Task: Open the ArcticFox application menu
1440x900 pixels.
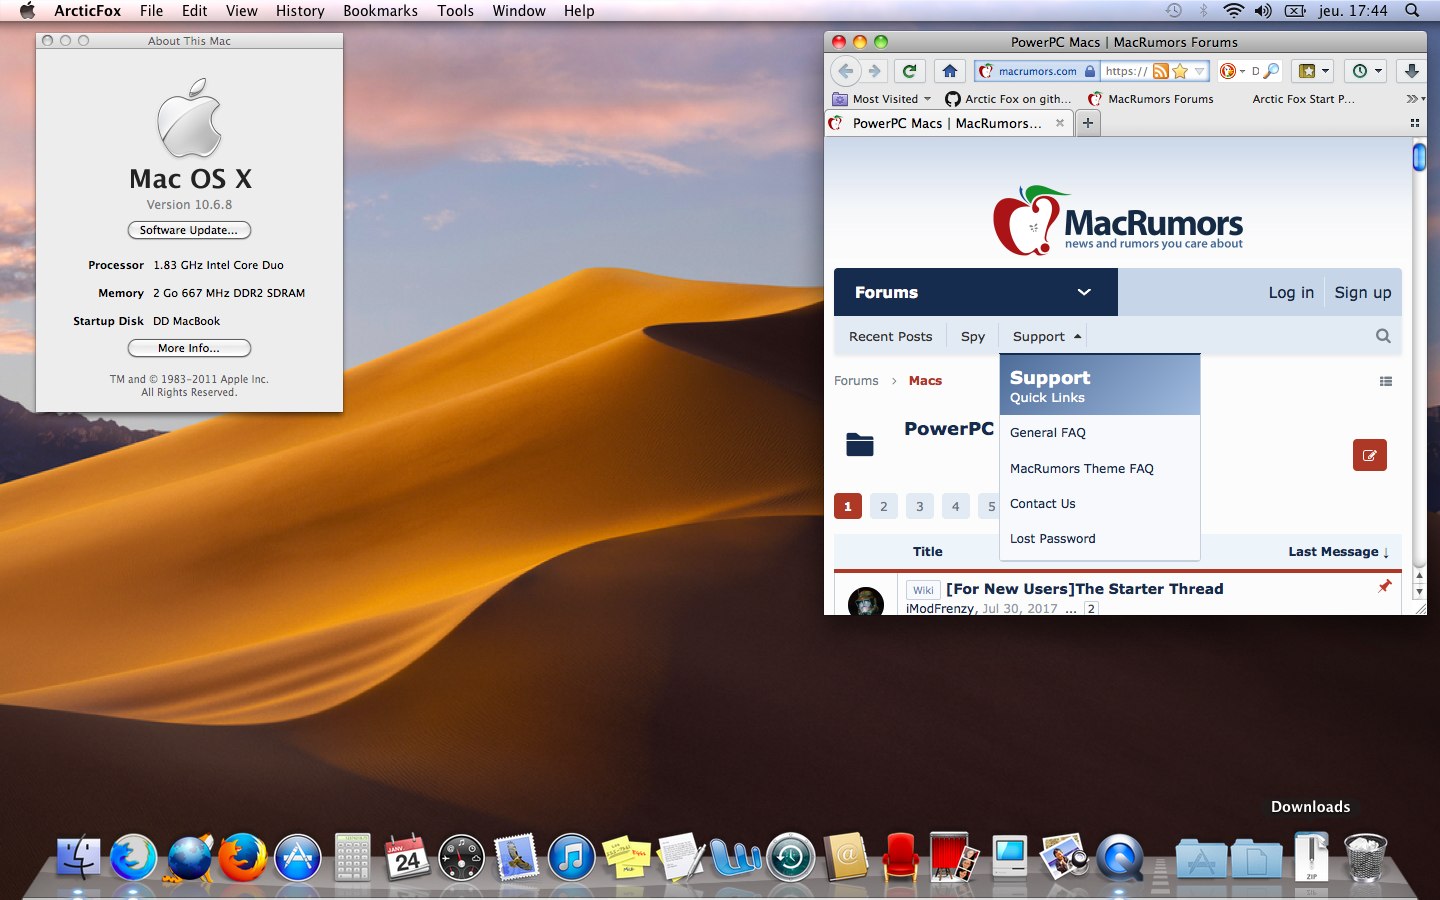Action: coord(88,11)
